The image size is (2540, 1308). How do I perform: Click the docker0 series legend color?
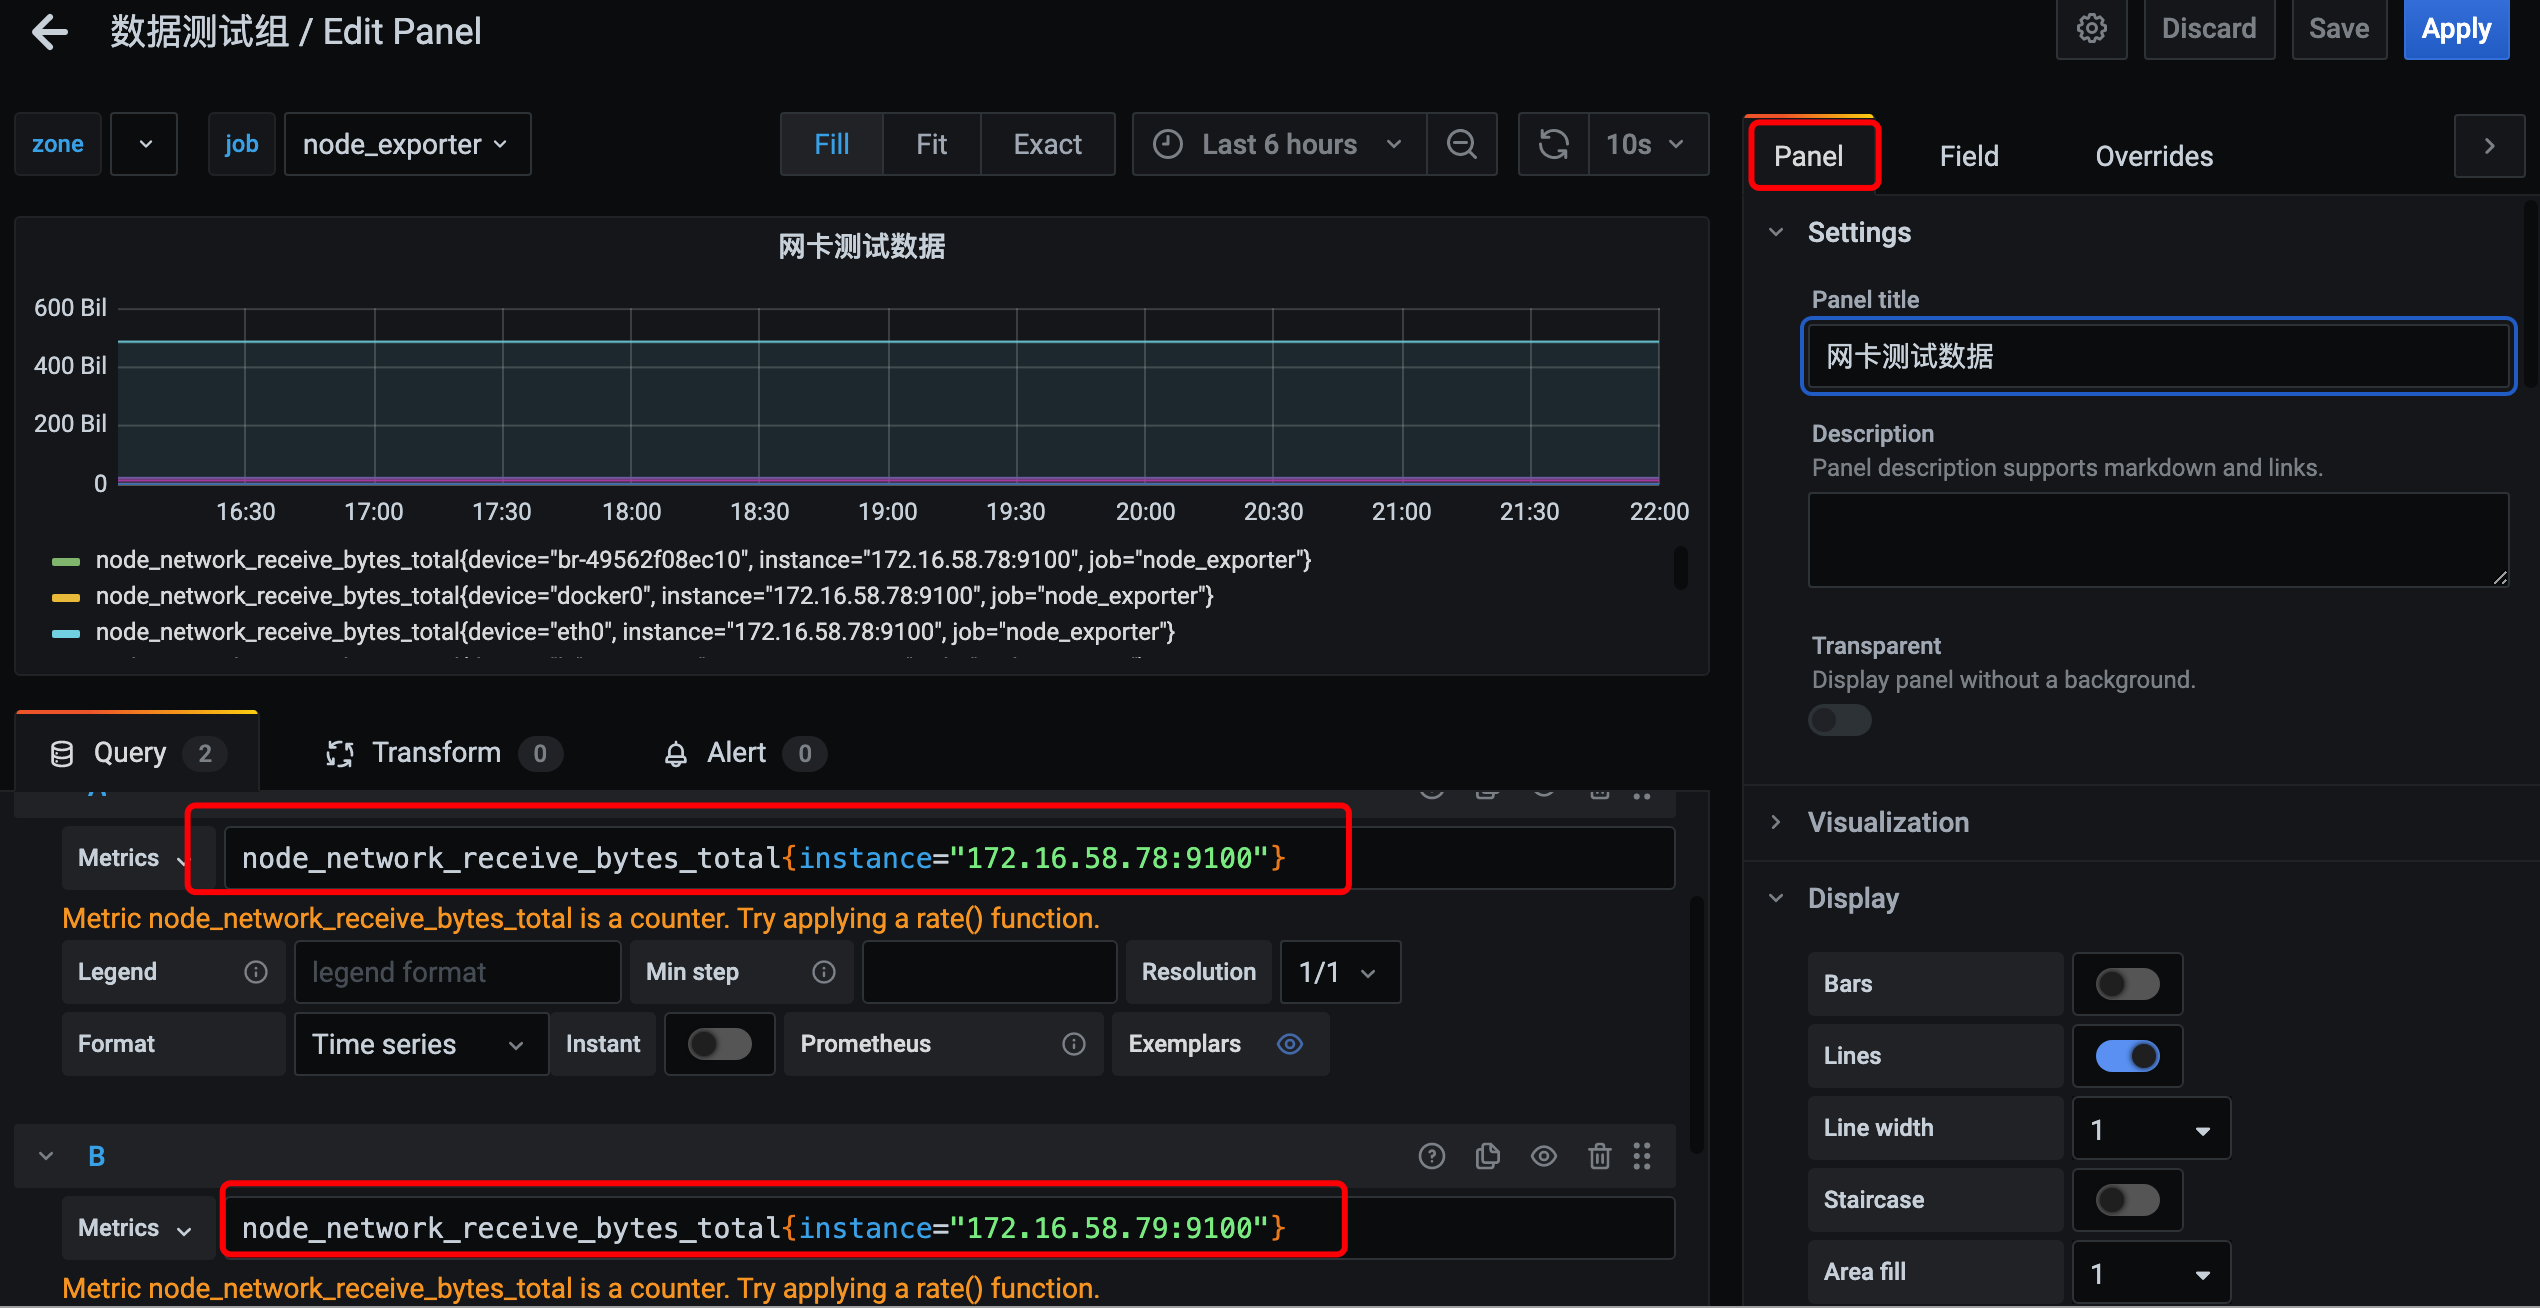pyautogui.click(x=66, y=597)
